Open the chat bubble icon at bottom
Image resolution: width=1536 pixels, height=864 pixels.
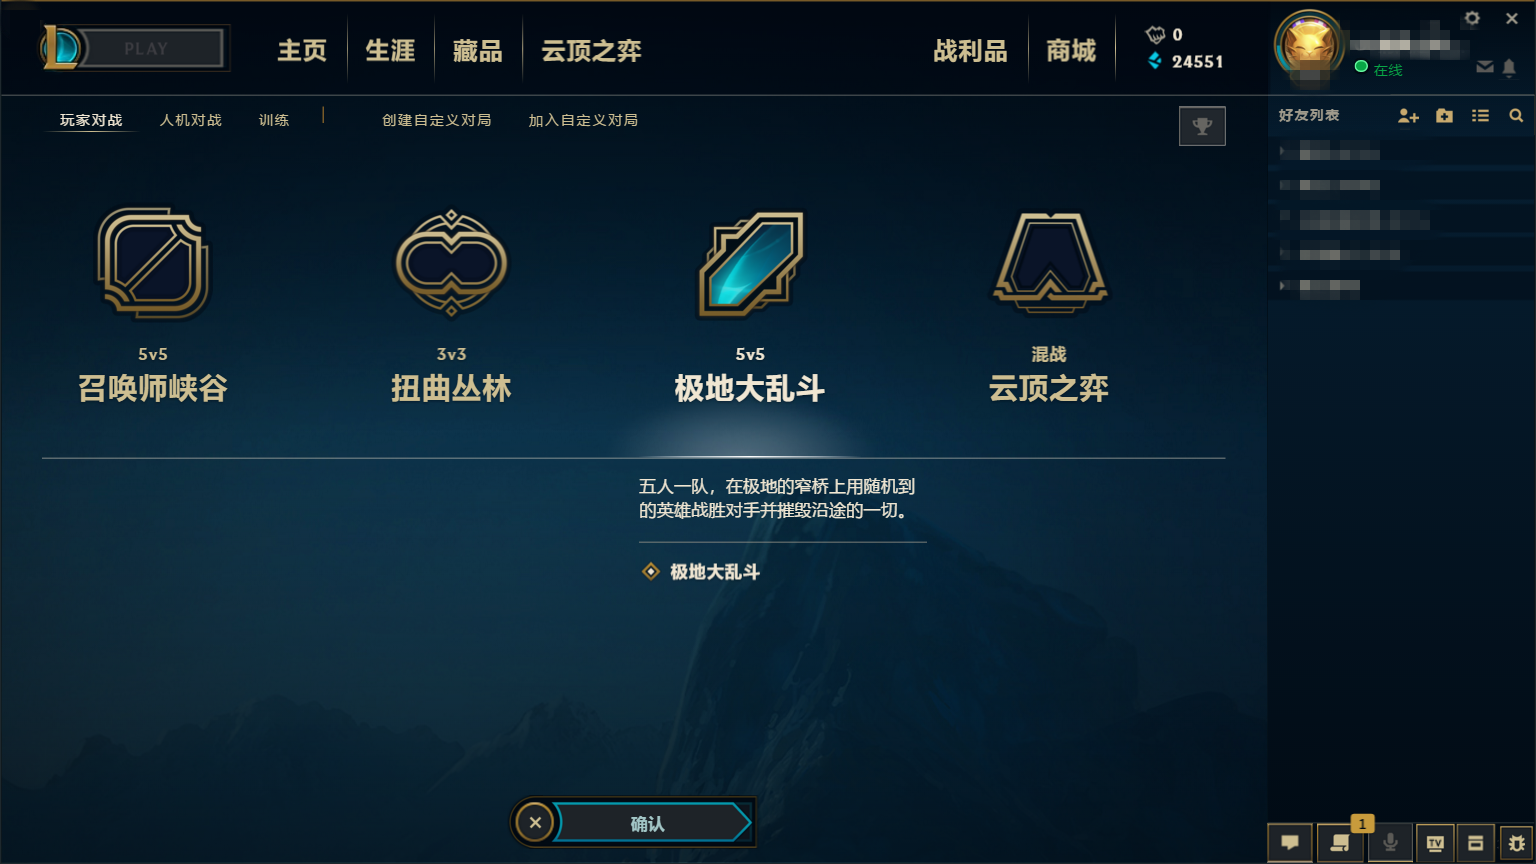point(1290,843)
